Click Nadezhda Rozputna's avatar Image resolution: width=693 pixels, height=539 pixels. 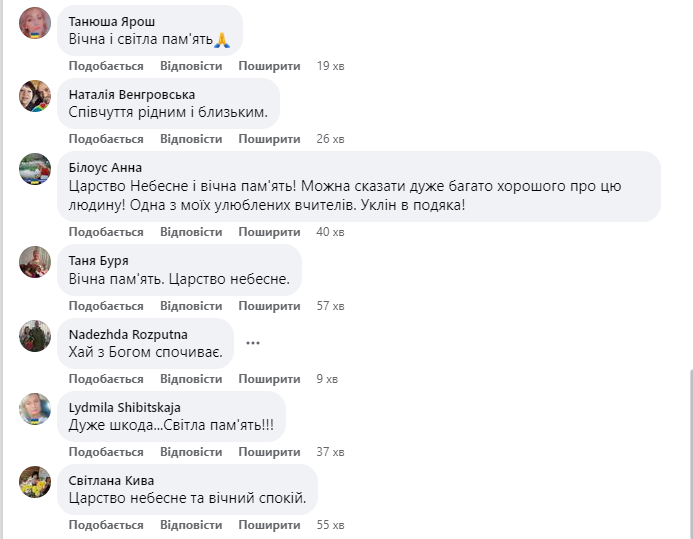pos(35,336)
